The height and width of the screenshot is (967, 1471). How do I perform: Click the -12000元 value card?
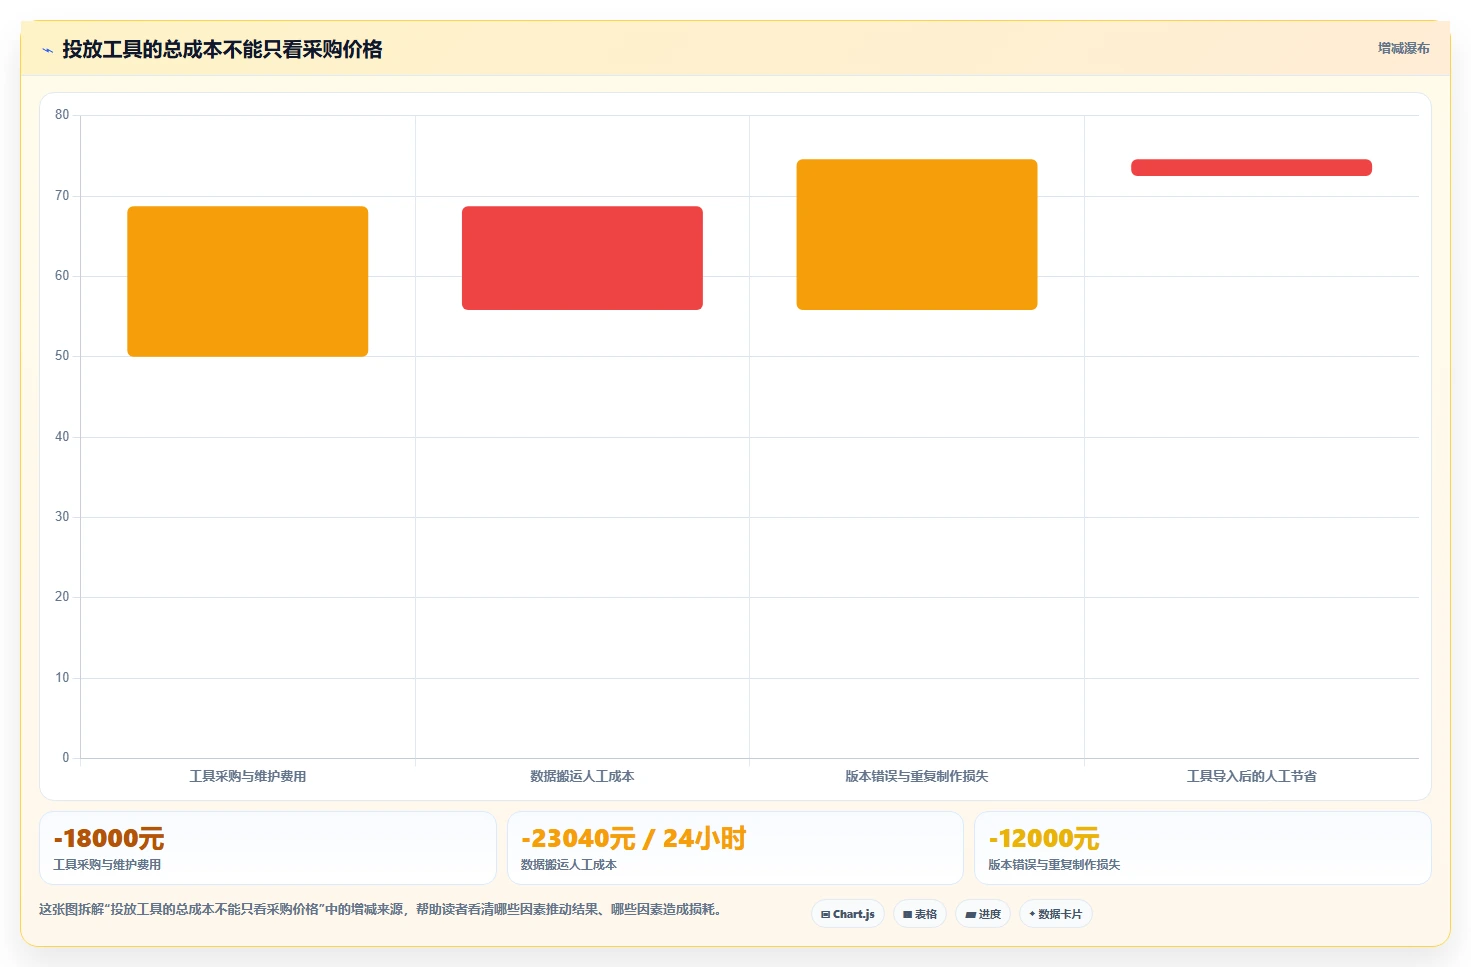tap(1203, 848)
